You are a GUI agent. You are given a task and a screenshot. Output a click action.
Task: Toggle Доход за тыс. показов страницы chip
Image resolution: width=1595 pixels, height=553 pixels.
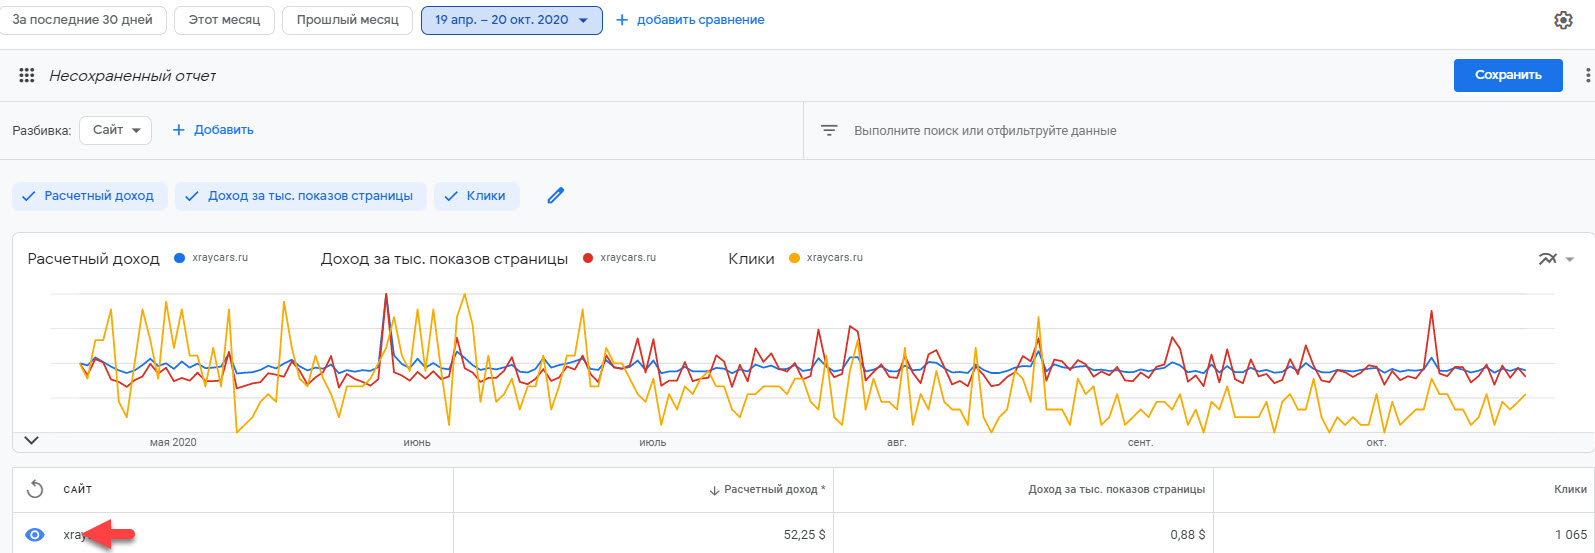pyautogui.click(x=301, y=196)
